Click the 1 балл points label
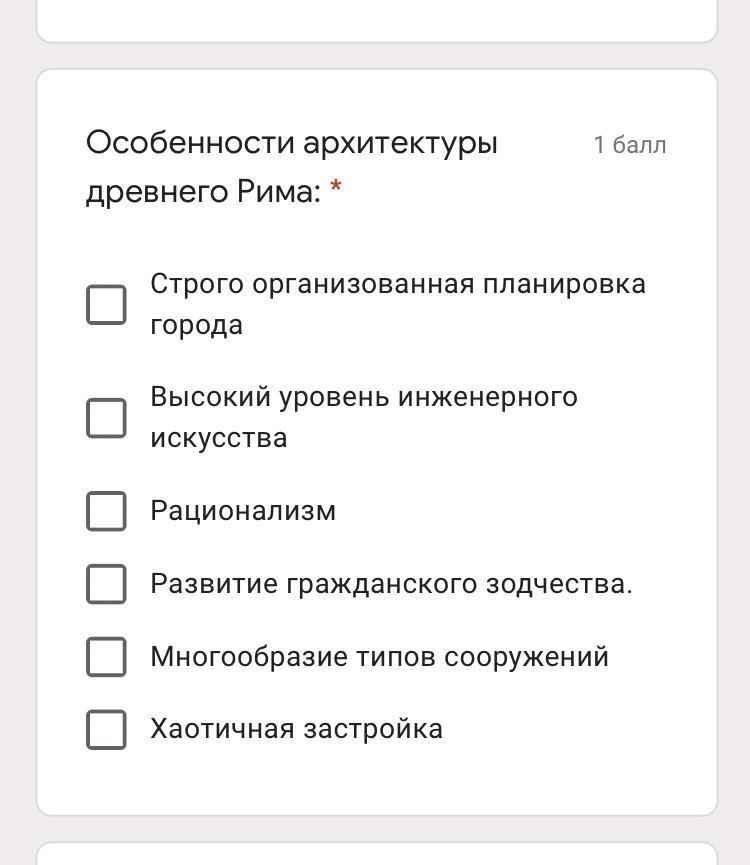750x865 pixels. [629, 145]
